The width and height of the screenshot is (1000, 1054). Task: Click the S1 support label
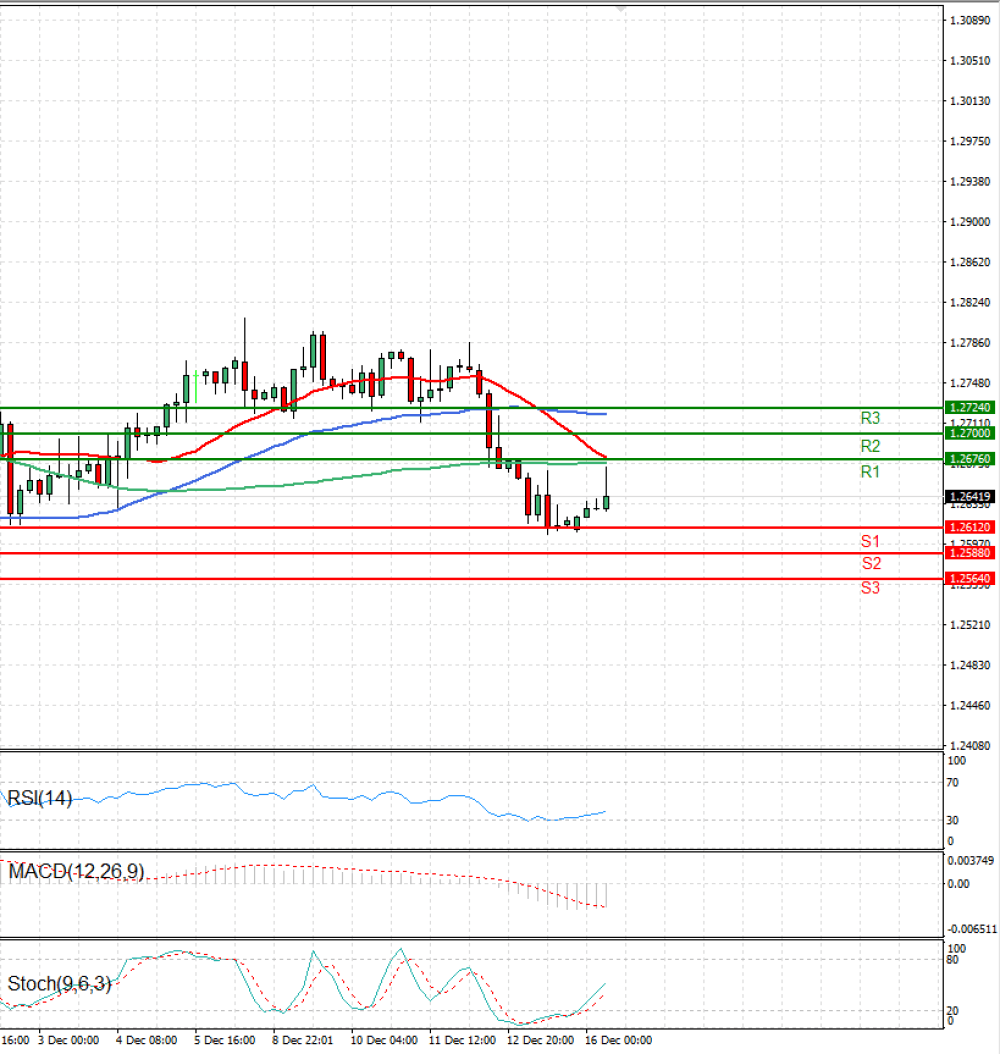click(870, 541)
